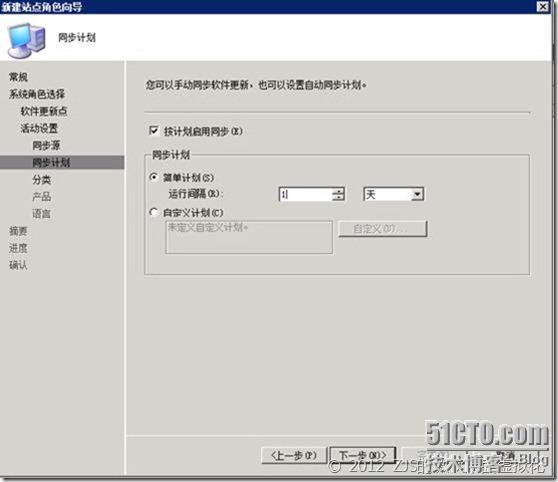Select the 简单计划 radio button
This screenshot has width=558, height=482.
pos(154,177)
